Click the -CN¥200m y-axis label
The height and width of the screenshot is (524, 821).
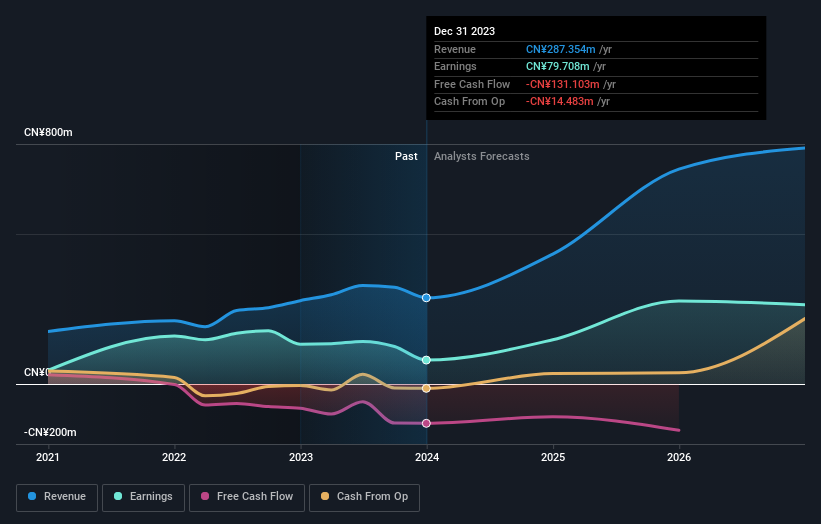pyautogui.click(x=50, y=432)
